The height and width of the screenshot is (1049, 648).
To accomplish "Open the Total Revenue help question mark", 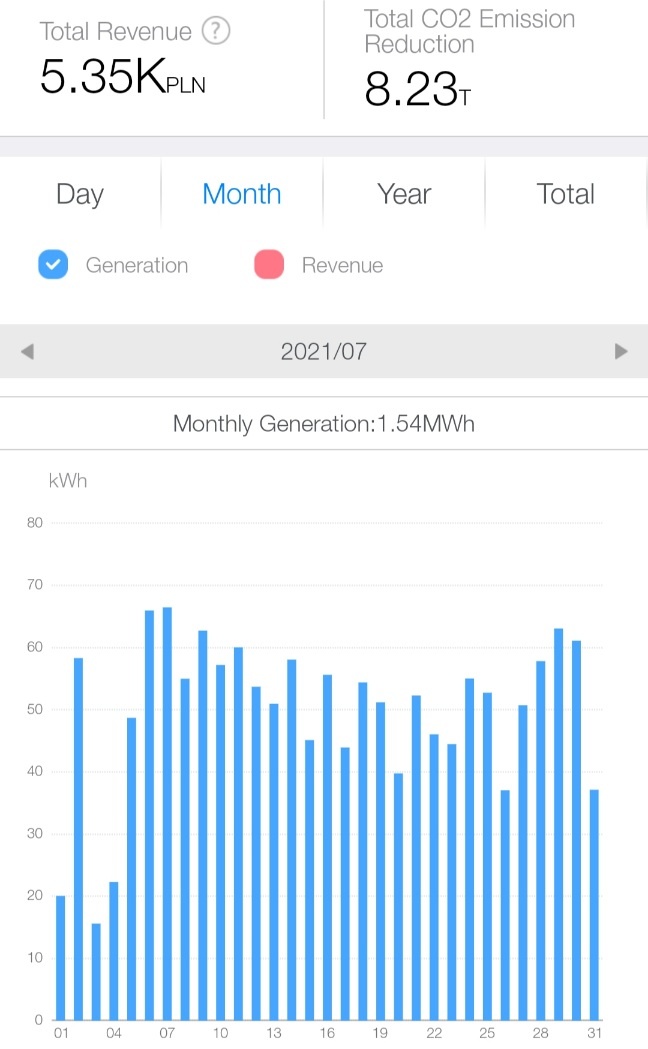I will pyautogui.click(x=216, y=31).
